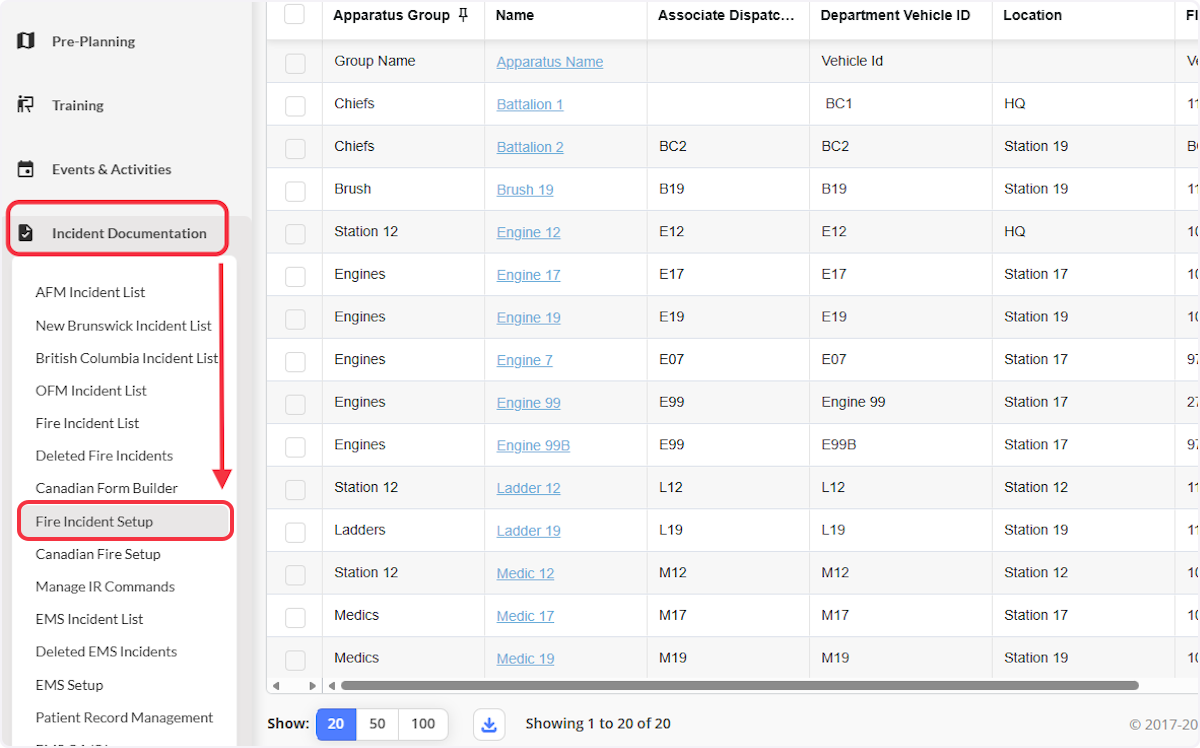Click the HQ location in Battalion 1 row
Image resolution: width=1200 pixels, height=748 pixels.
[x=1015, y=104]
